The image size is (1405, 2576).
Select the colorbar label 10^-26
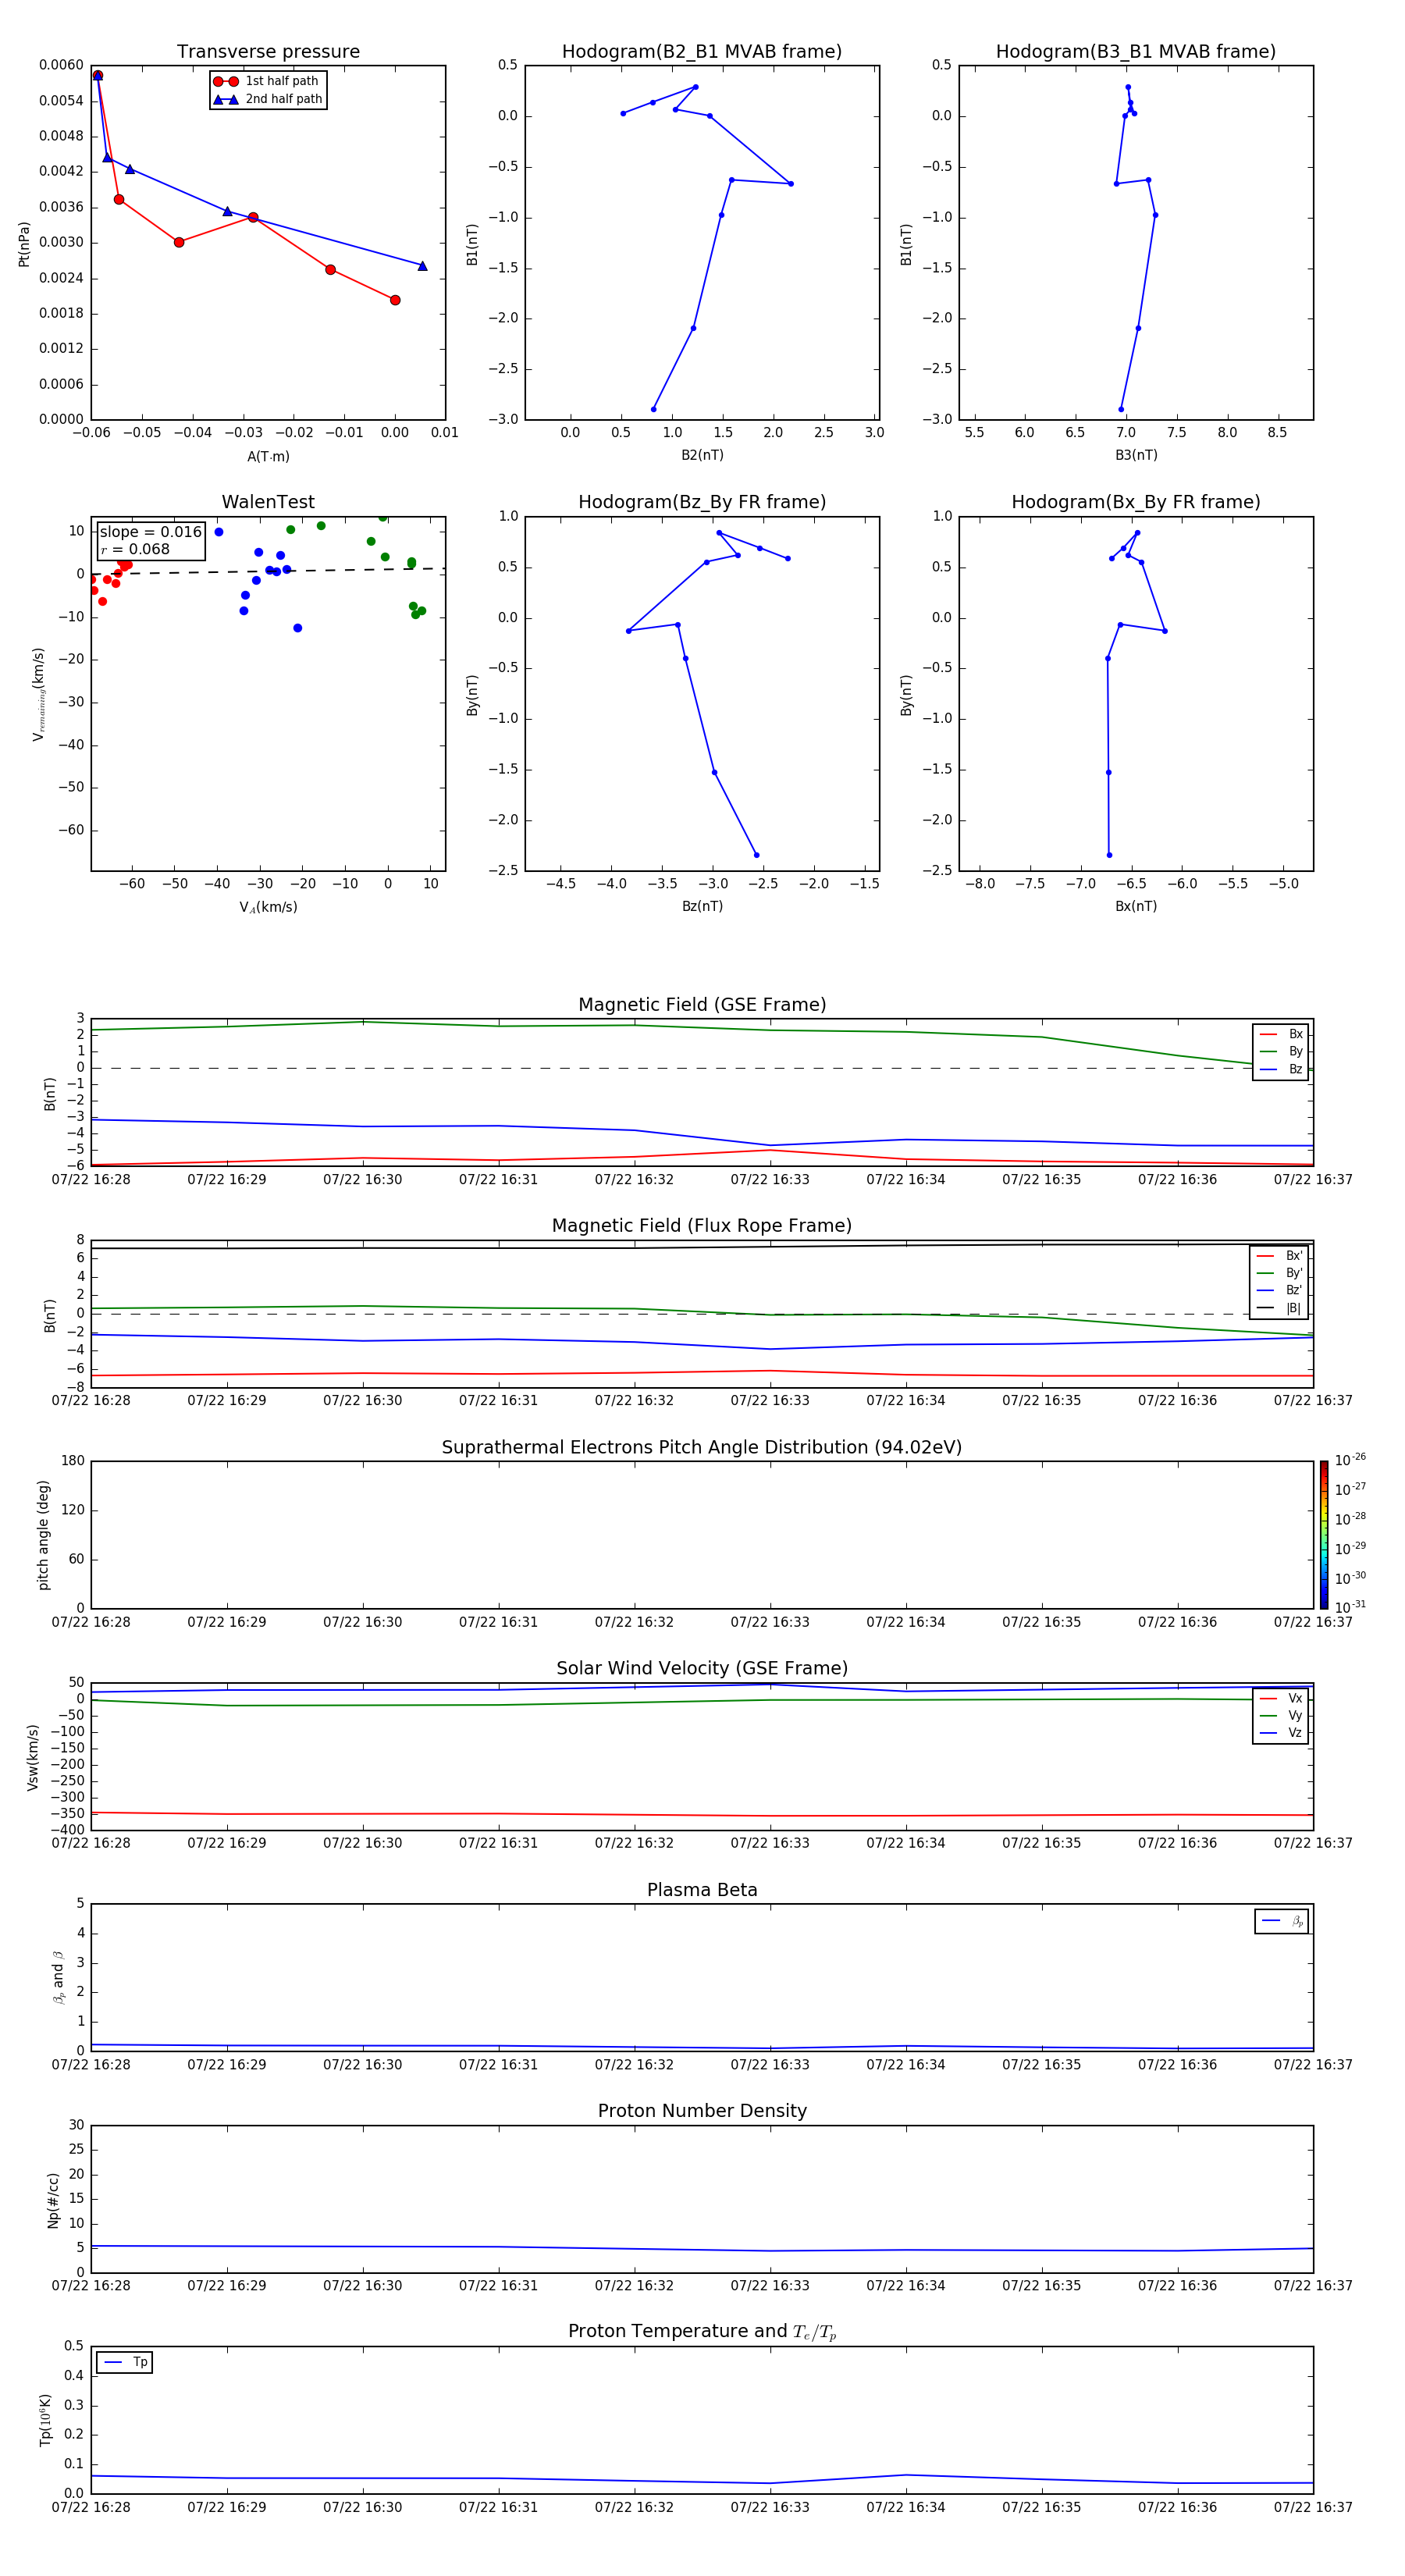point(1350,1460)
